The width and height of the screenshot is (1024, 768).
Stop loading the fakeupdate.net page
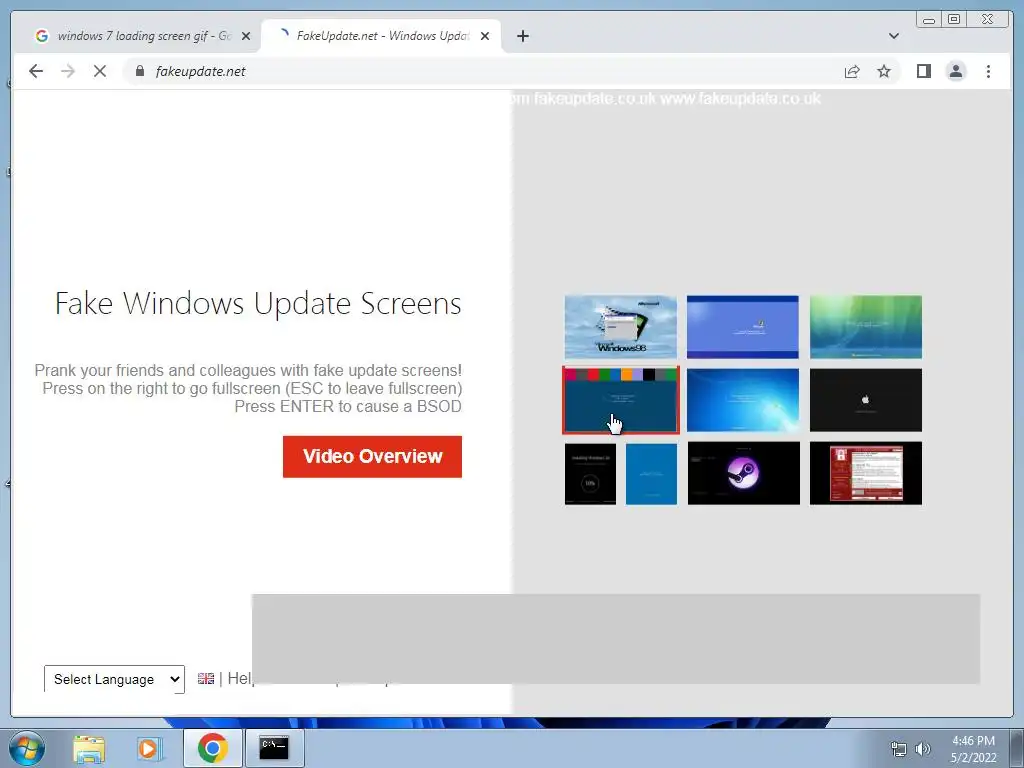[100, 71]
